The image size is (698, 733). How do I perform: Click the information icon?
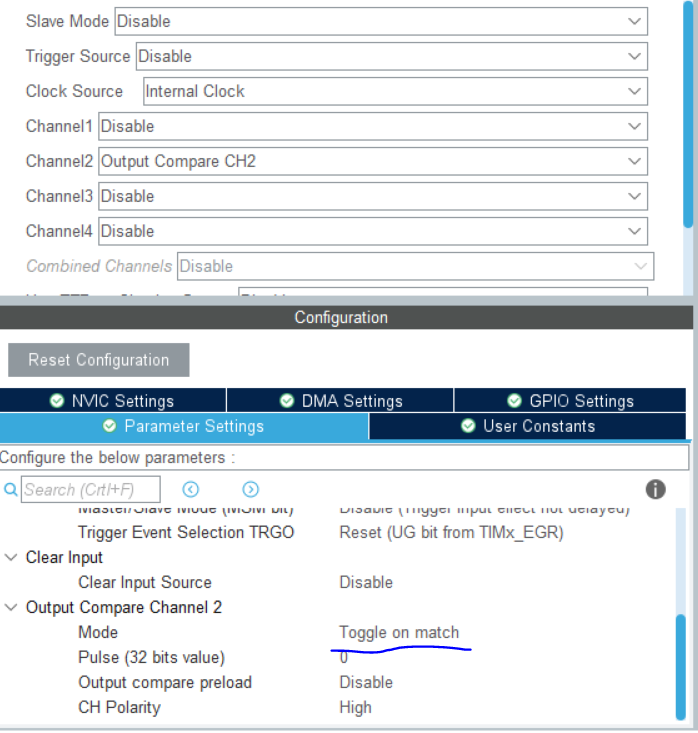(x=655, y=489)
